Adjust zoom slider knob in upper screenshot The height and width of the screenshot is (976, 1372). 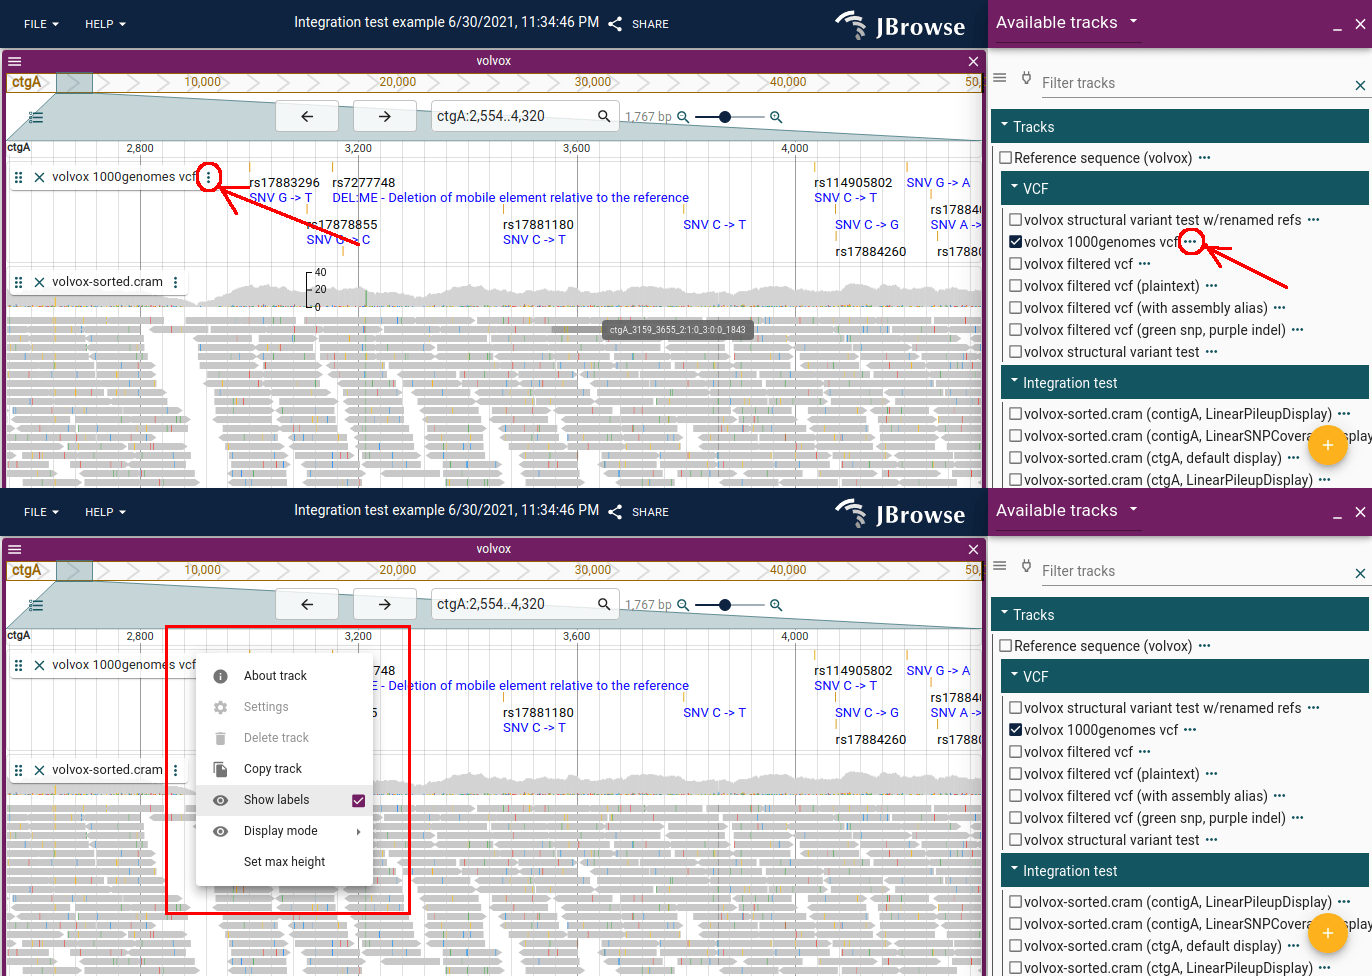click(725, 117)
